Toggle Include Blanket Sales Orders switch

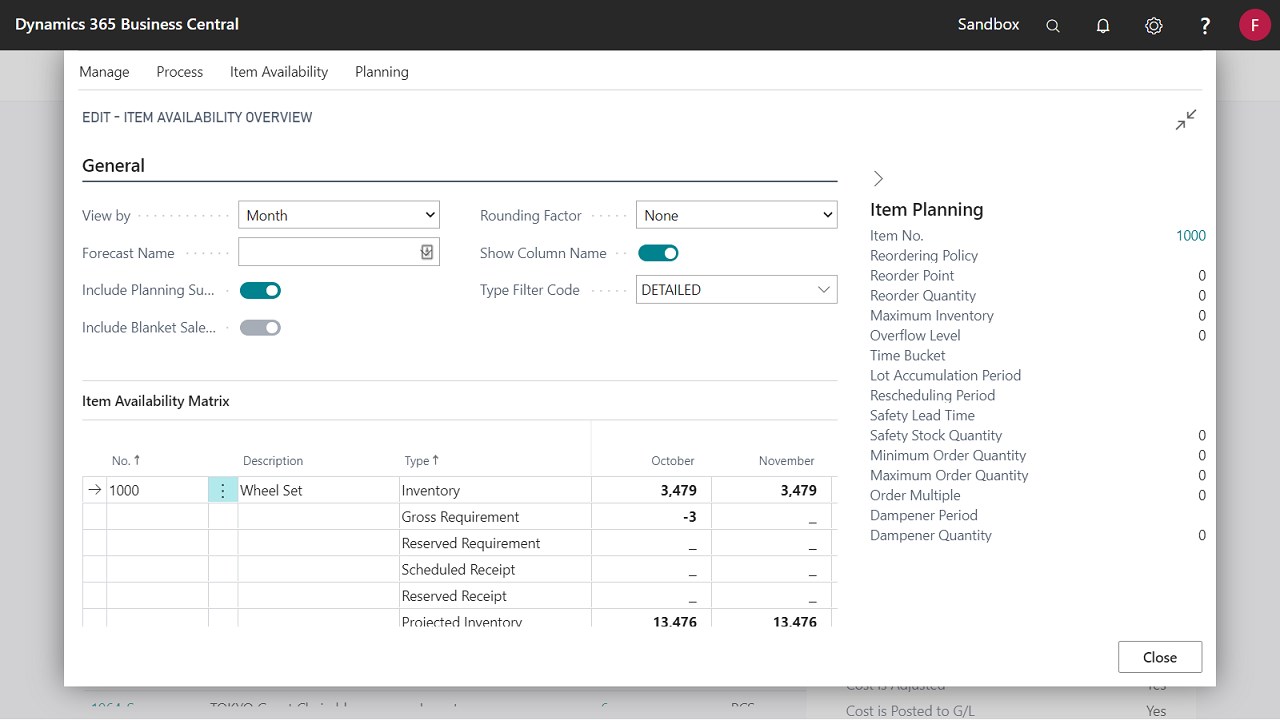[x=260, y=327]
